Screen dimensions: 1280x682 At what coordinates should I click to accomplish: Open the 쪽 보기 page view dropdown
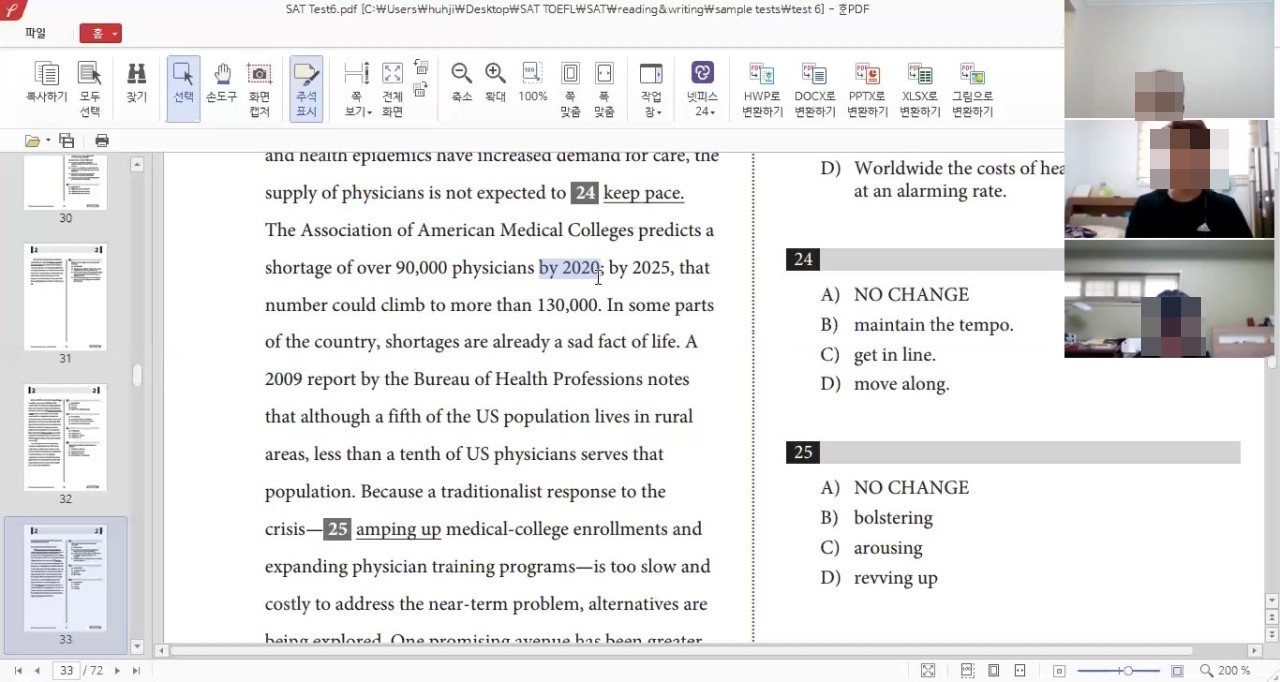coord(357,88)
